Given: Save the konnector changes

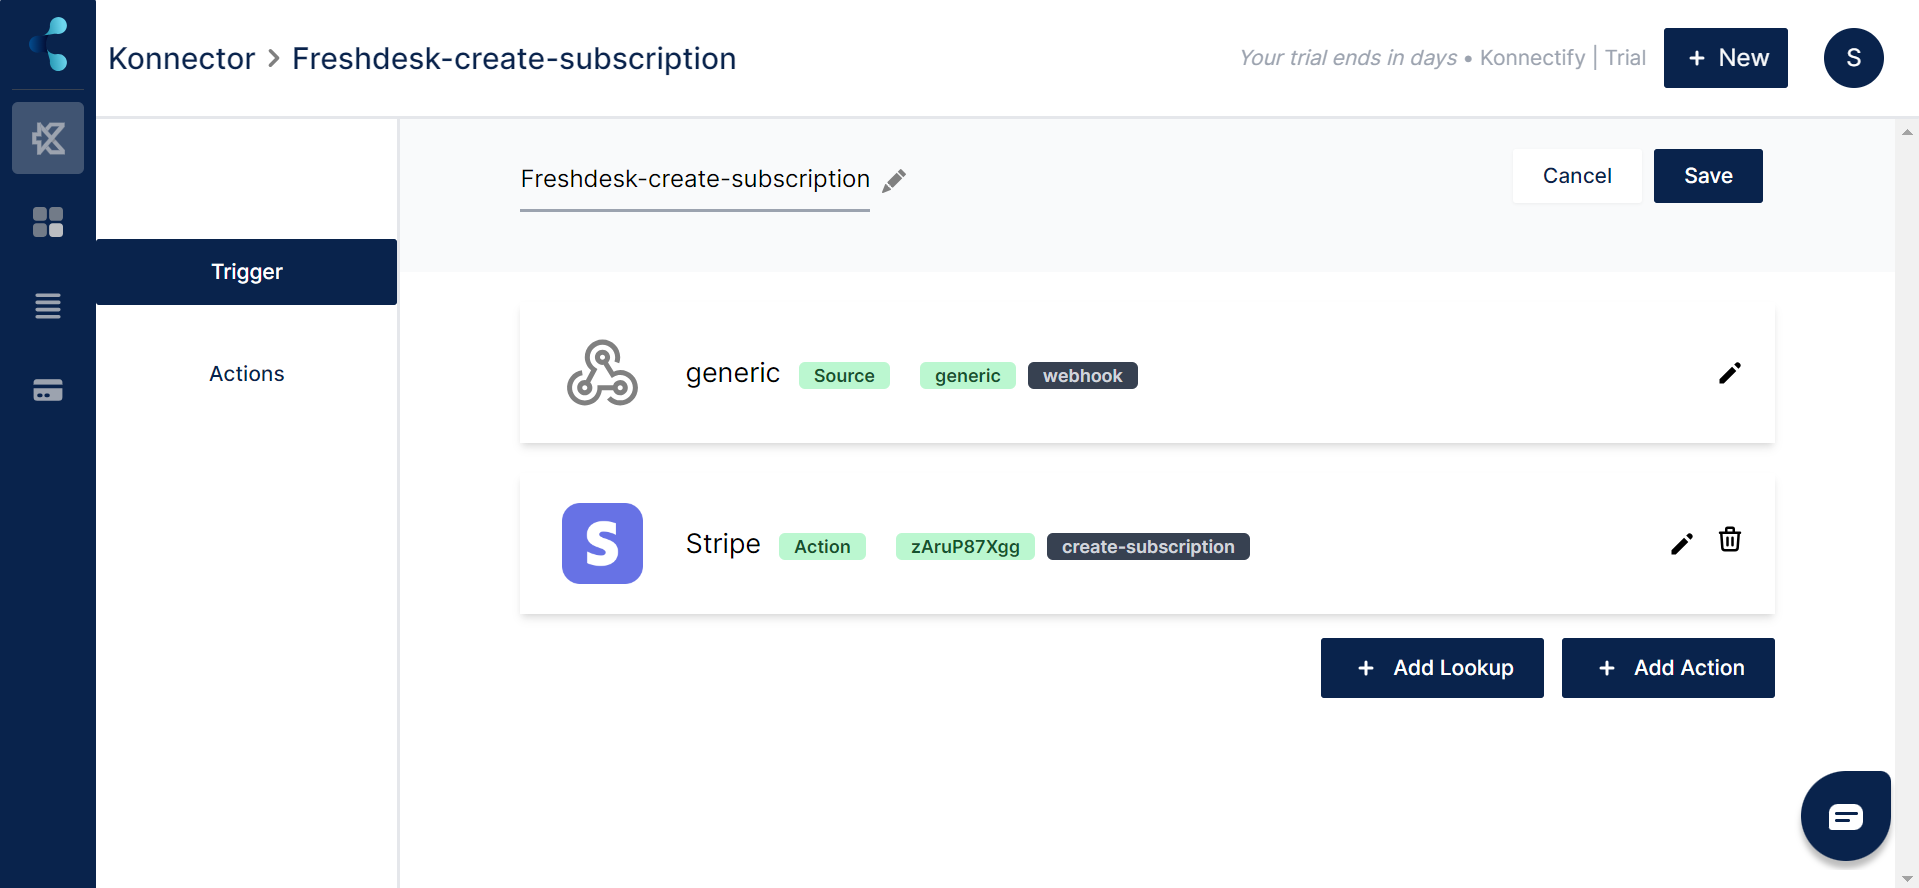Looking at the screenshot, I should (1707, 175).
